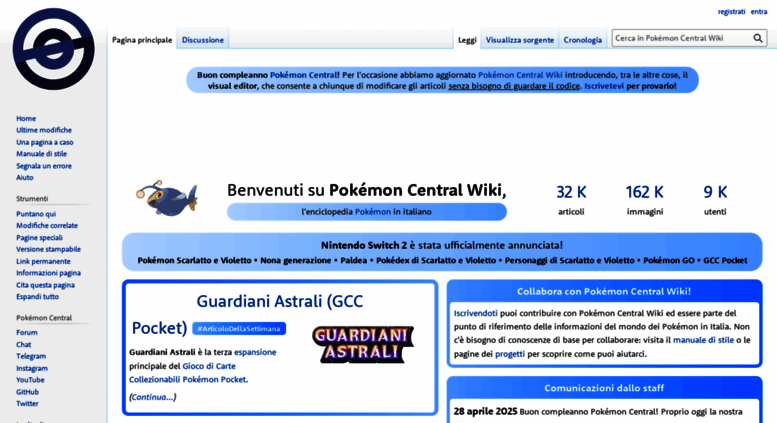
Task: Click the Pokémon link in the tagline
Action: 373,212
